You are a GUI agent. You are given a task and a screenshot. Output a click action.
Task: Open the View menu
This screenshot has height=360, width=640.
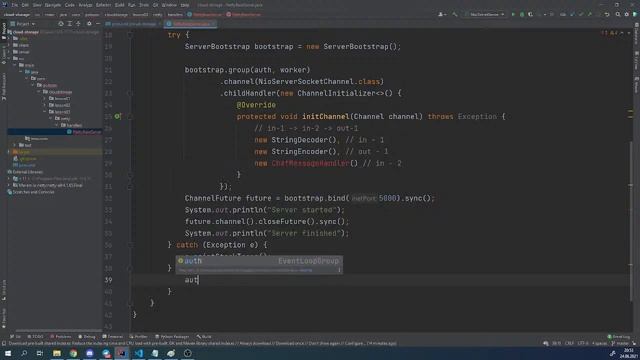click(37, 5)
